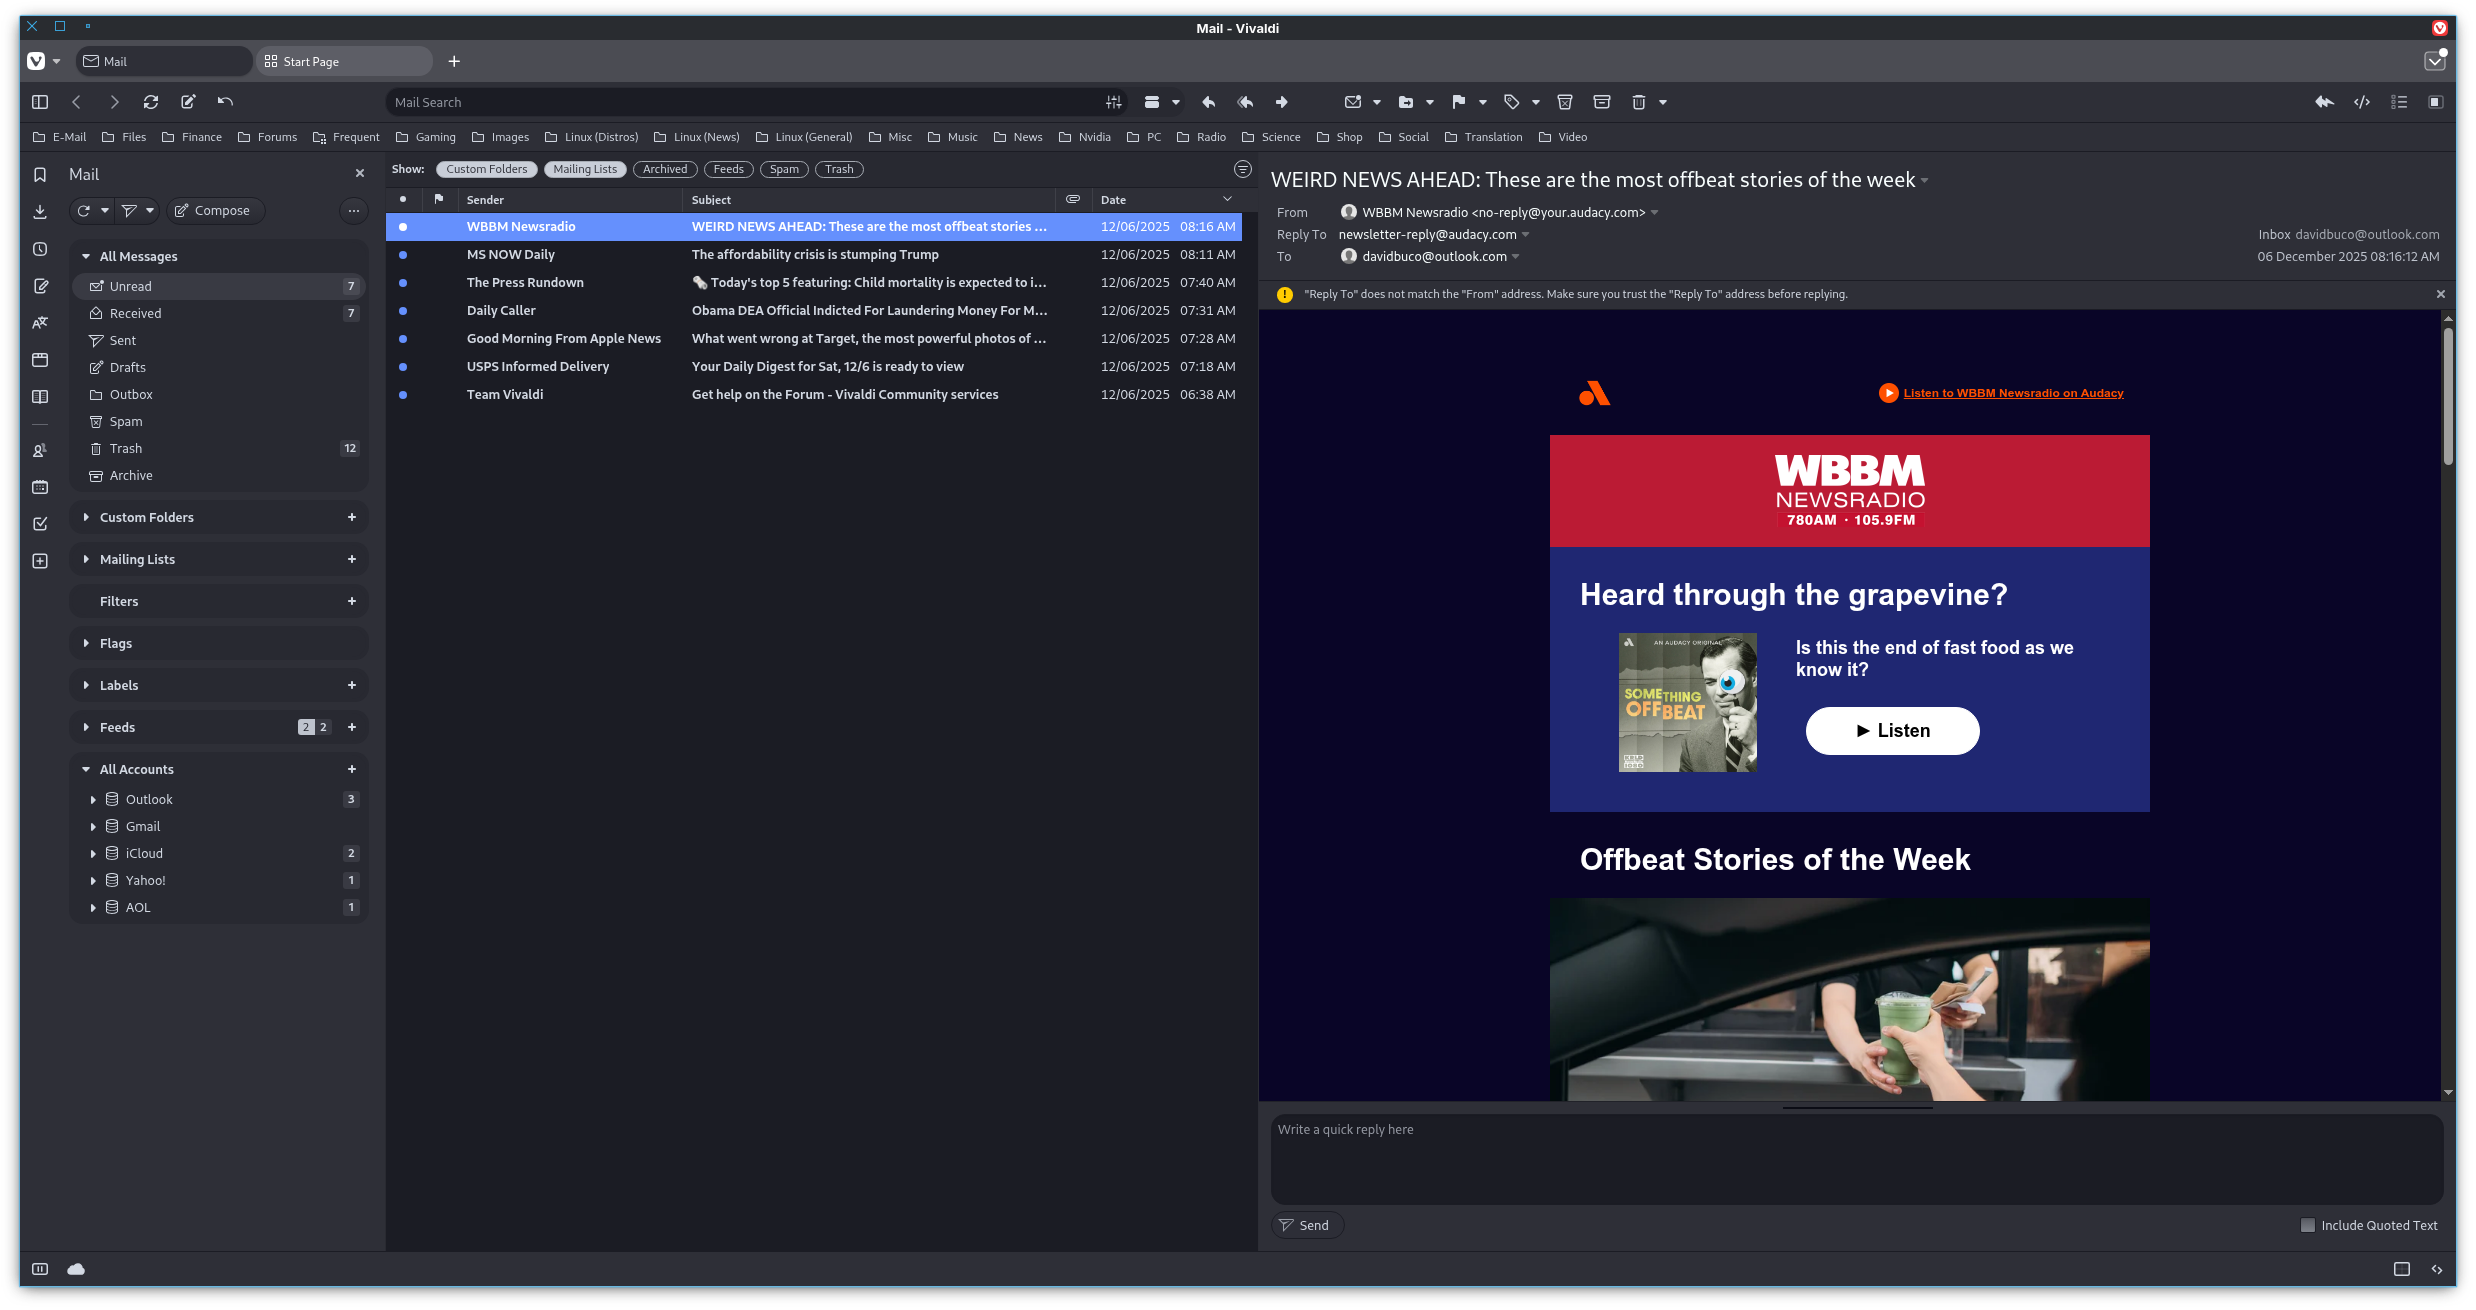This screenshot has width=2476, height=1310.
Task: Expand the Outlook account tree
Action: tap(93, 799)
